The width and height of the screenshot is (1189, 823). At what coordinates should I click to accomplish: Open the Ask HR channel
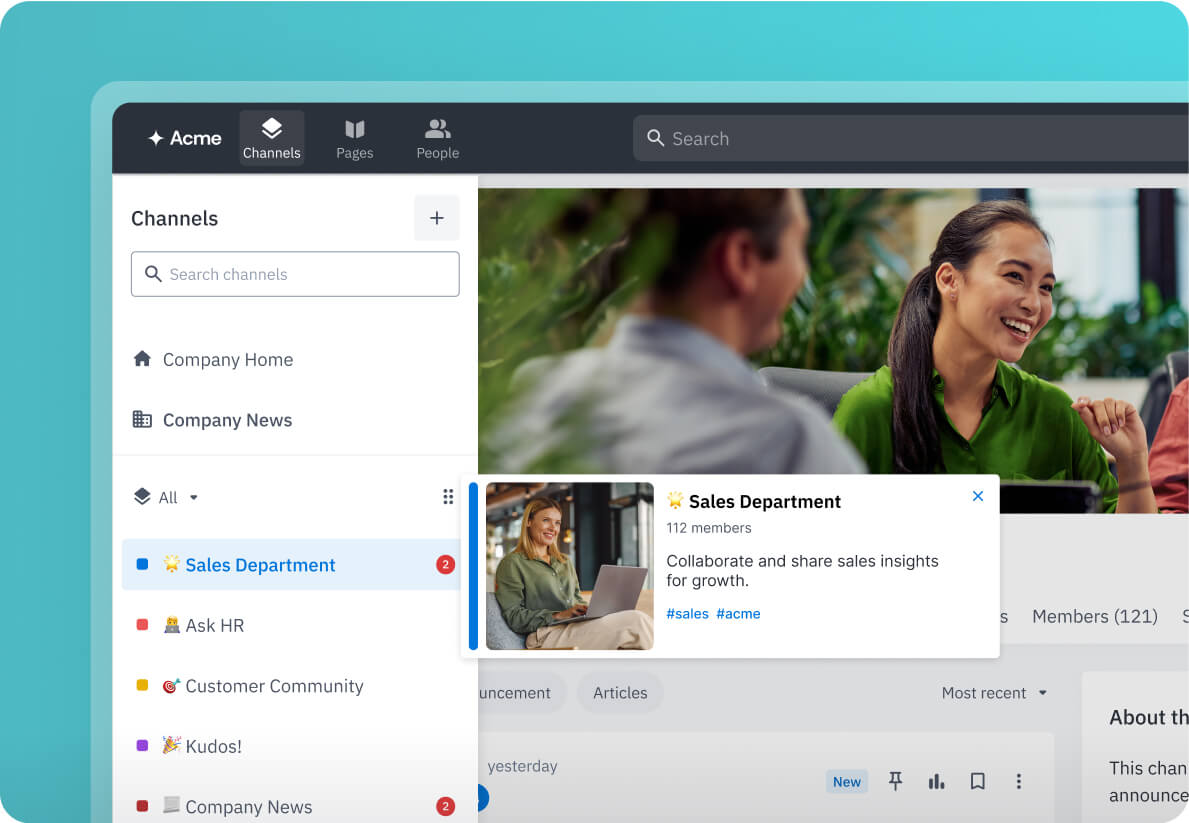[214, 625]
